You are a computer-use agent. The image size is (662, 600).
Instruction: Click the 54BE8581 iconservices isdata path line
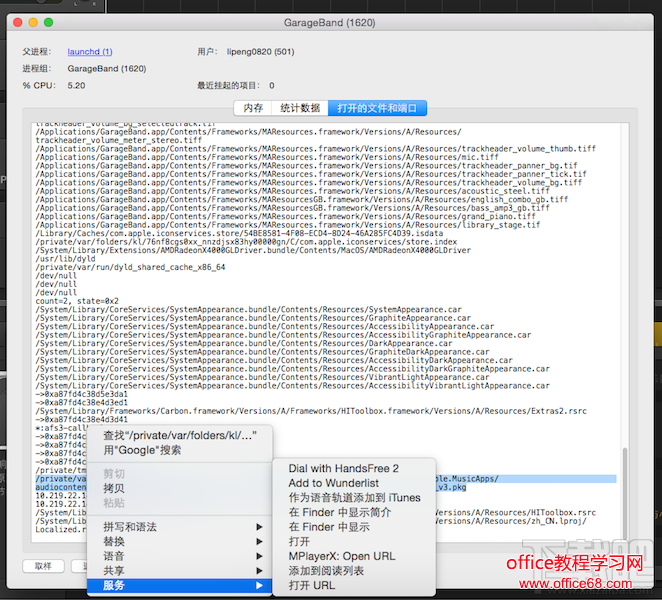[239, 233]
